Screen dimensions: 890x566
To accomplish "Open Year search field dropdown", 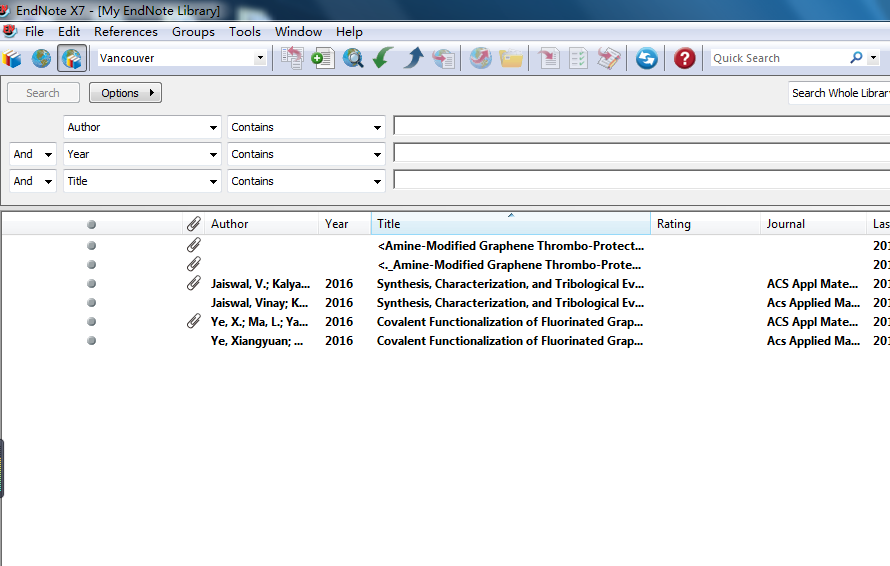I will pyautogui.click(x=213, y=154).
